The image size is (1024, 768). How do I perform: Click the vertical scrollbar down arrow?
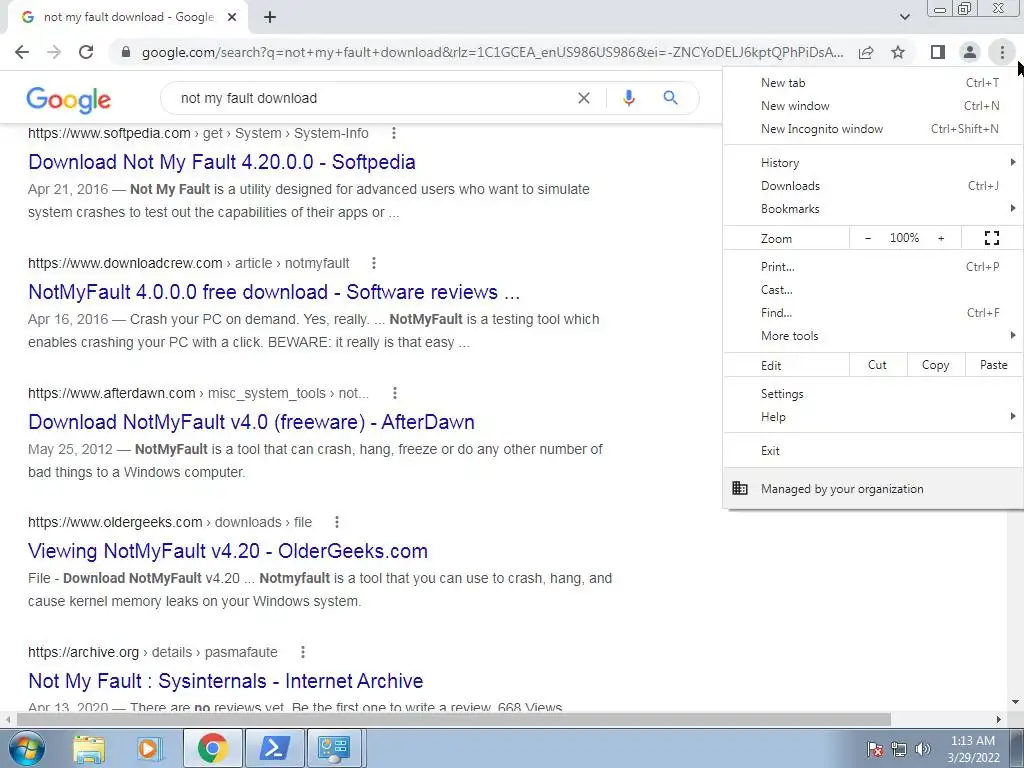pos(1015,702)
